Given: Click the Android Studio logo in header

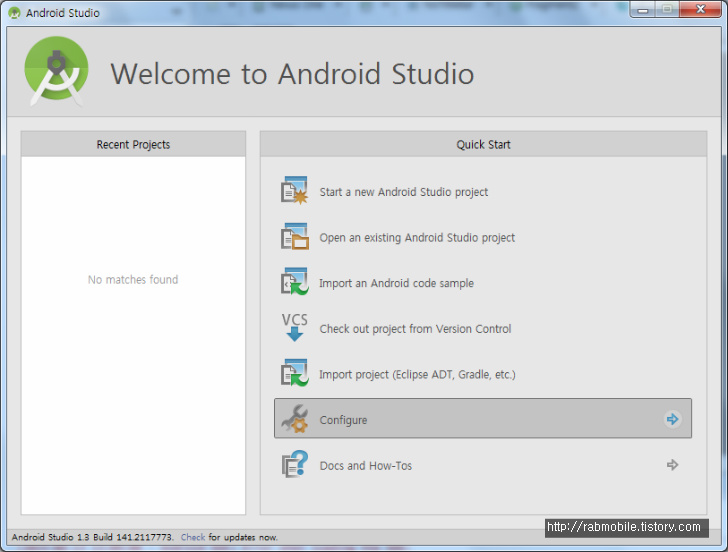Looking at the screenshot, I should click(x=56, y=71).
